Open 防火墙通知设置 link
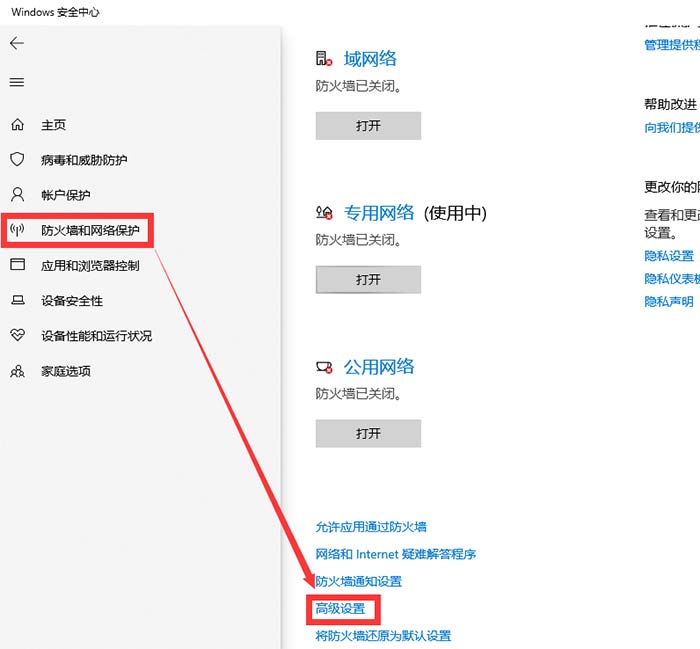This screenshot has height=649, width=700. point(358,582)
